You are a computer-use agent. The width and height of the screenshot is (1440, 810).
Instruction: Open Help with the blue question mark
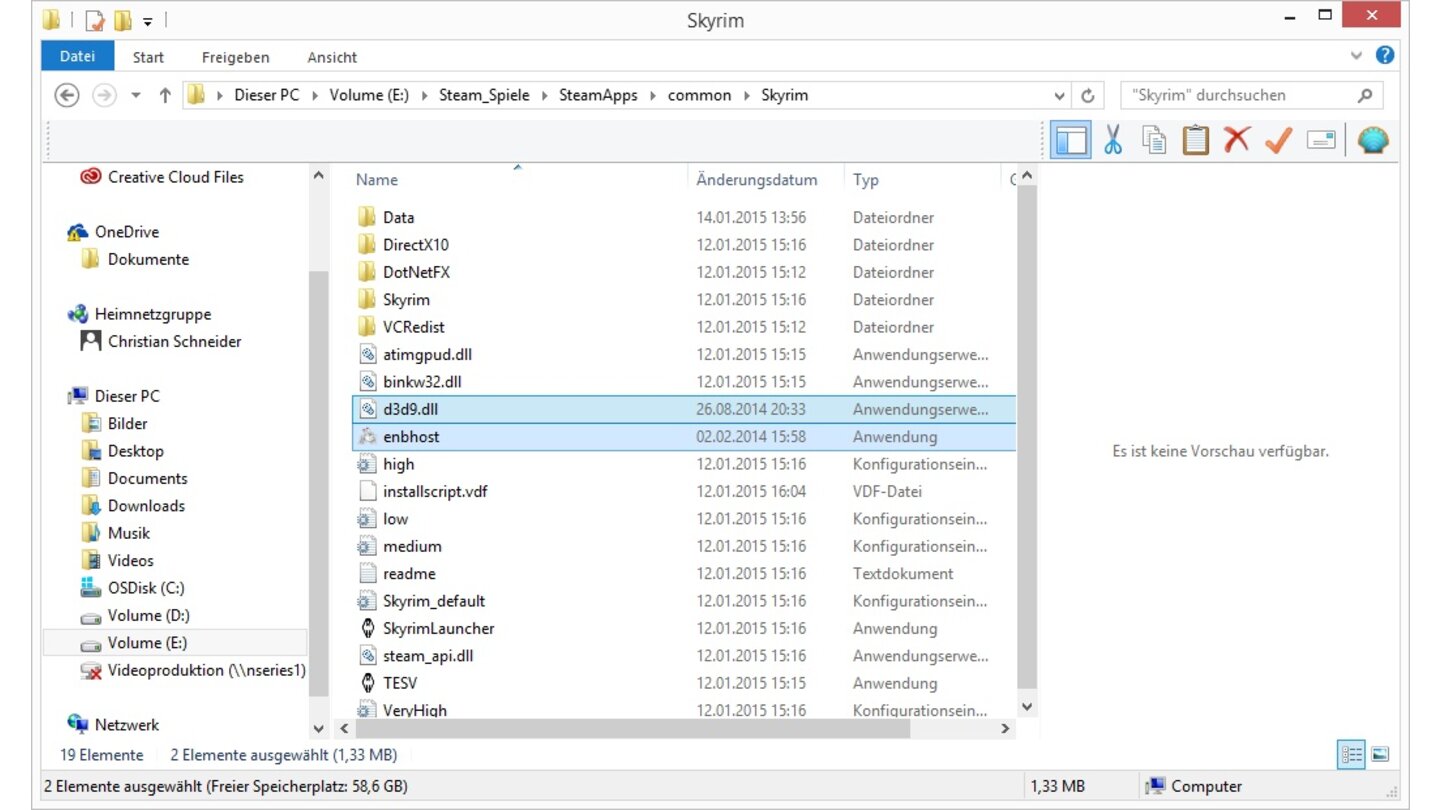tap(1385, 56)
